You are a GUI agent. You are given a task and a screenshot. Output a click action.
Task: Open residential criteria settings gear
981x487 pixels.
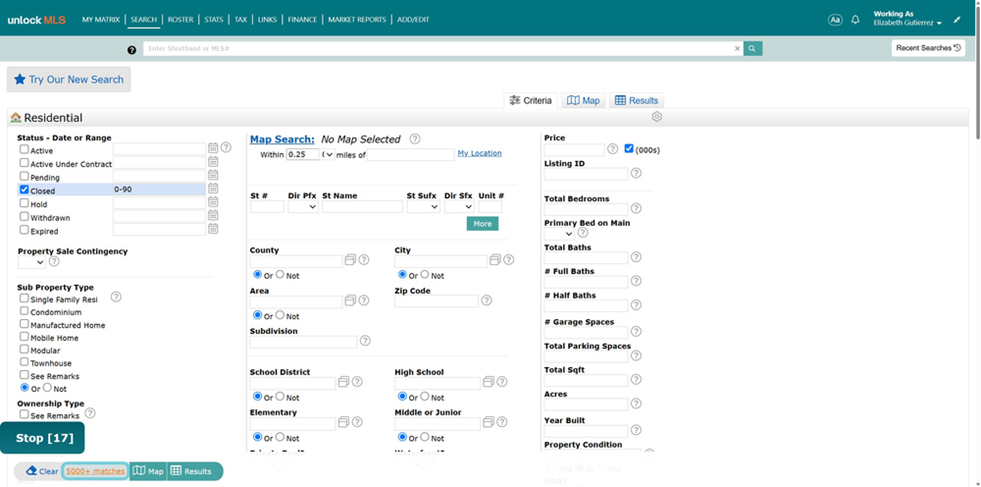[656, 117]
